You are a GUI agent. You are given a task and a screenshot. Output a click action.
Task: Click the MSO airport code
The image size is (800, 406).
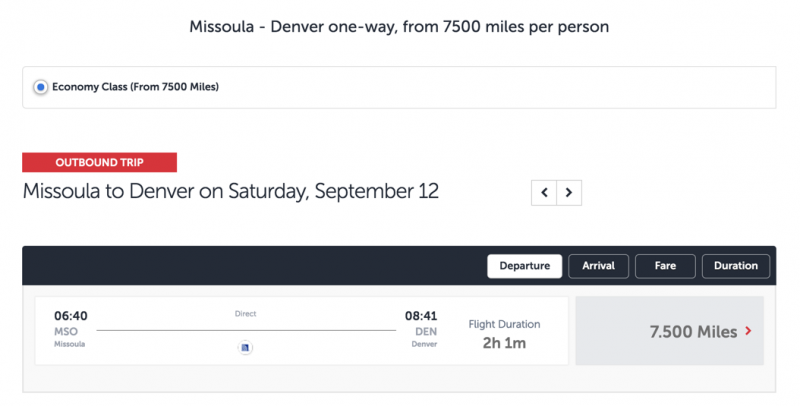[66, 332]
